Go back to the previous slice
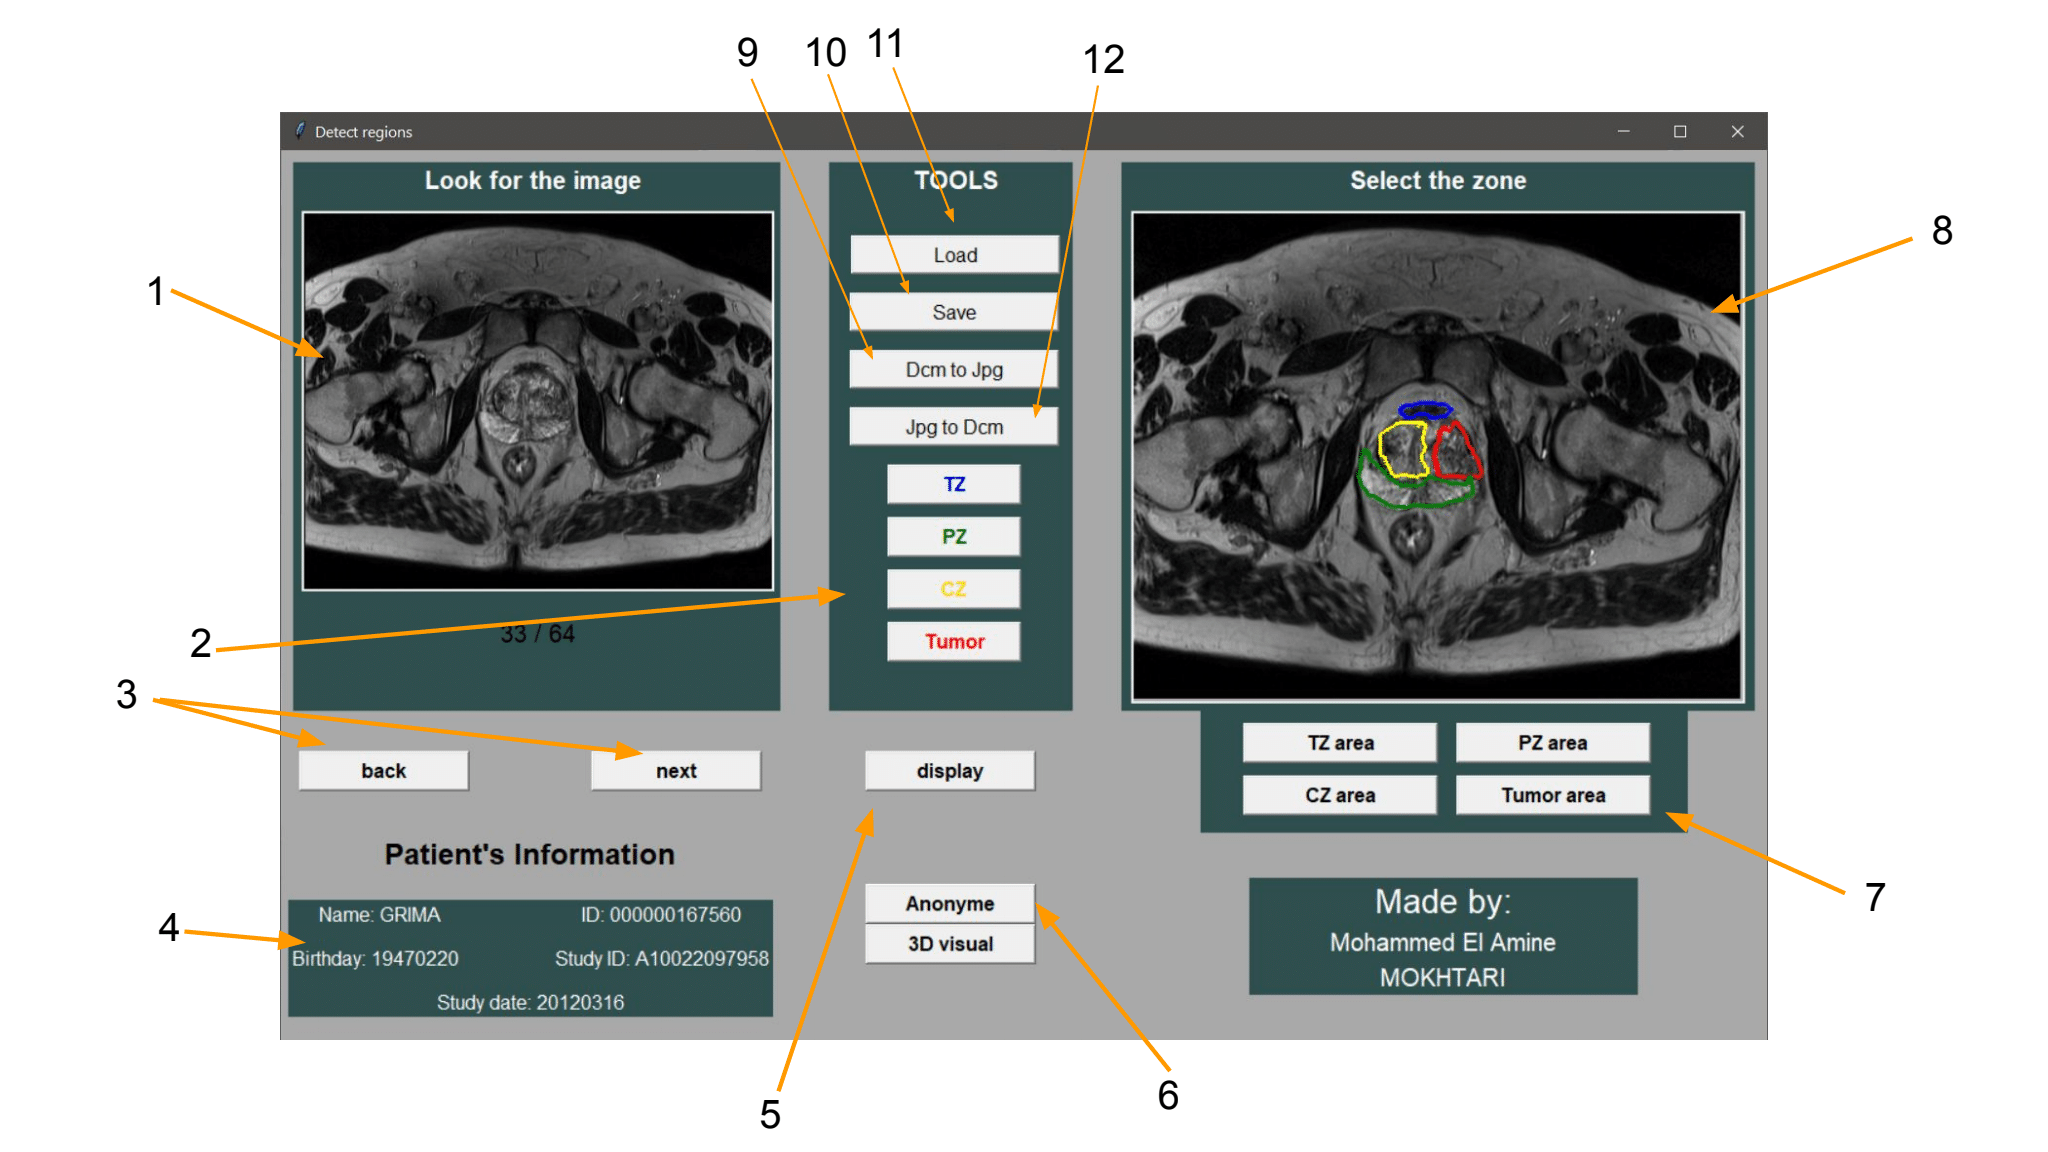 [383, 770]
